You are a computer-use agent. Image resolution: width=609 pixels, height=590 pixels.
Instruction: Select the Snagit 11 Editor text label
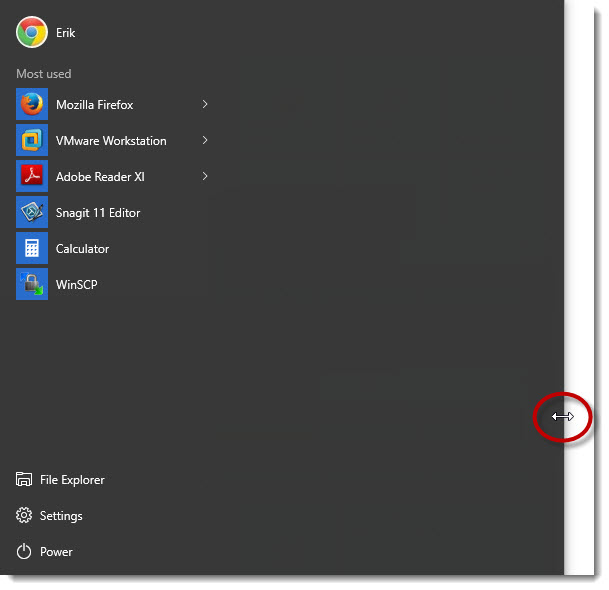[x=98, y=213]
